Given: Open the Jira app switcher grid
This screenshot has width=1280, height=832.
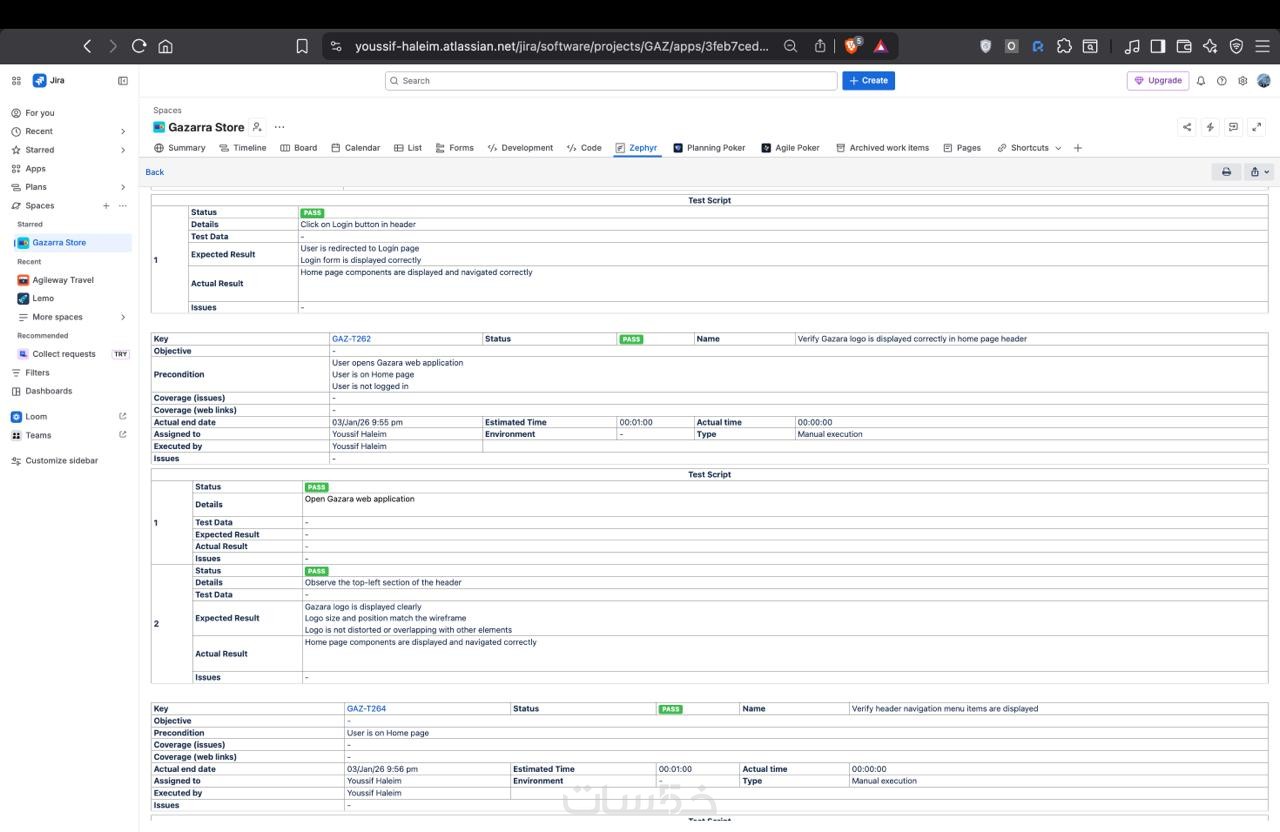Looking at the screenshot, I should pos(16,81).
